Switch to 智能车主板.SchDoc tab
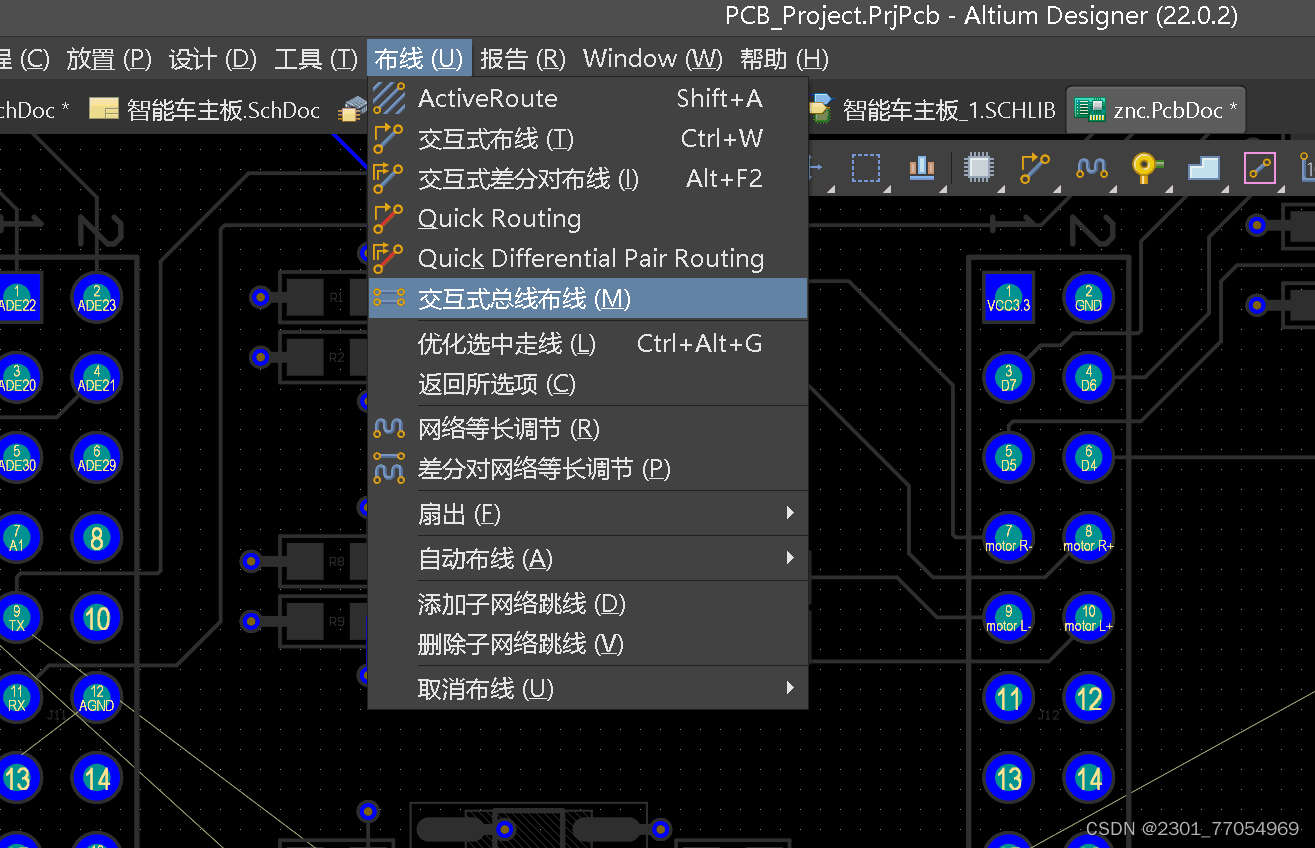Image resolution: width=1315 pixels, height=848 pixels. click(x=204, y=110)
